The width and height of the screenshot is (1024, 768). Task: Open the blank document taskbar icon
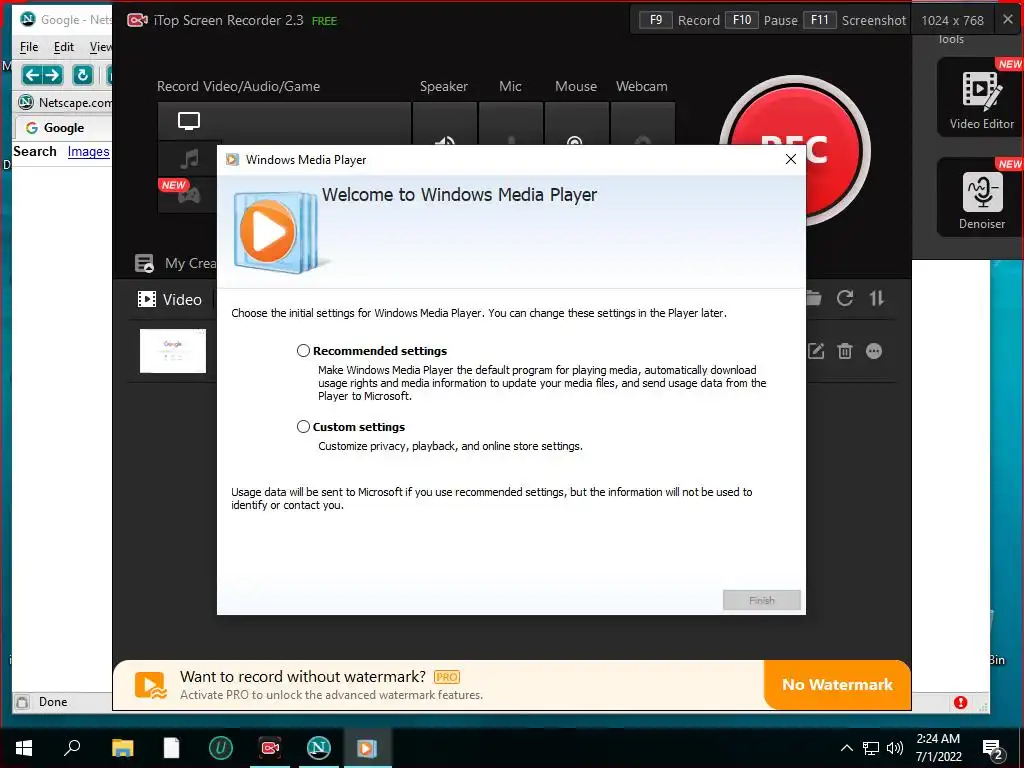[171, 748]
